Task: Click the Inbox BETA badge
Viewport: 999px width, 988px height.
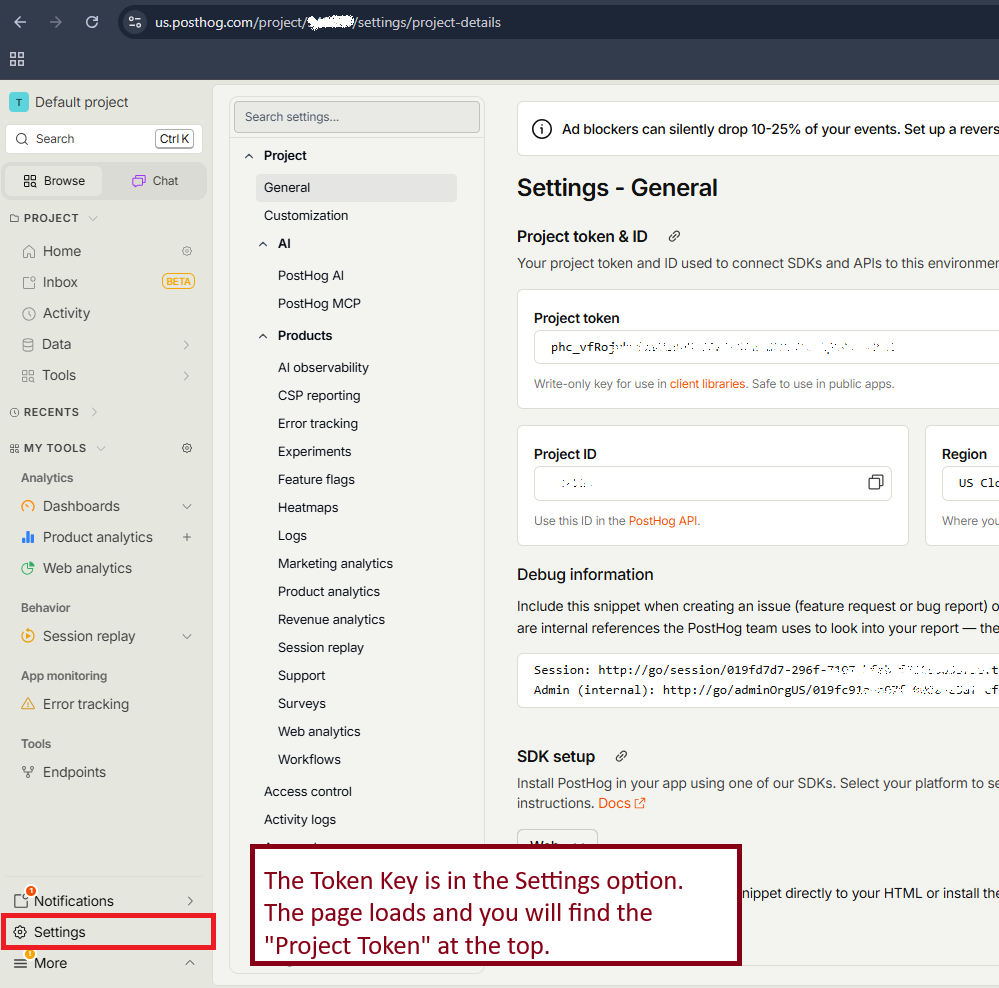Action: click(x=178, y=282)
